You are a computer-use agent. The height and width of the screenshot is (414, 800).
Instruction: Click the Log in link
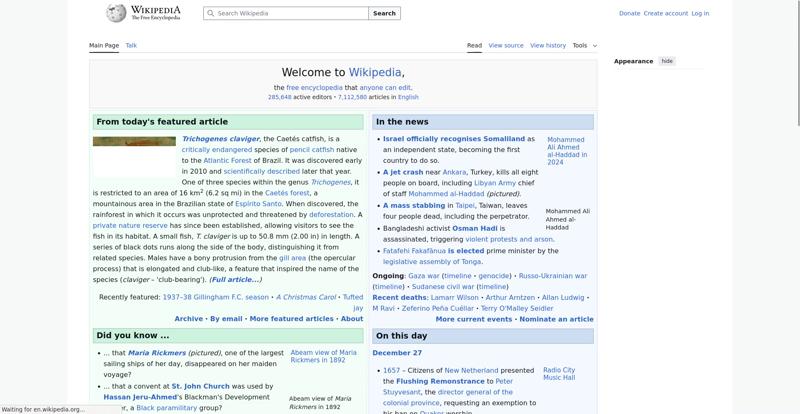click(700, 14)
